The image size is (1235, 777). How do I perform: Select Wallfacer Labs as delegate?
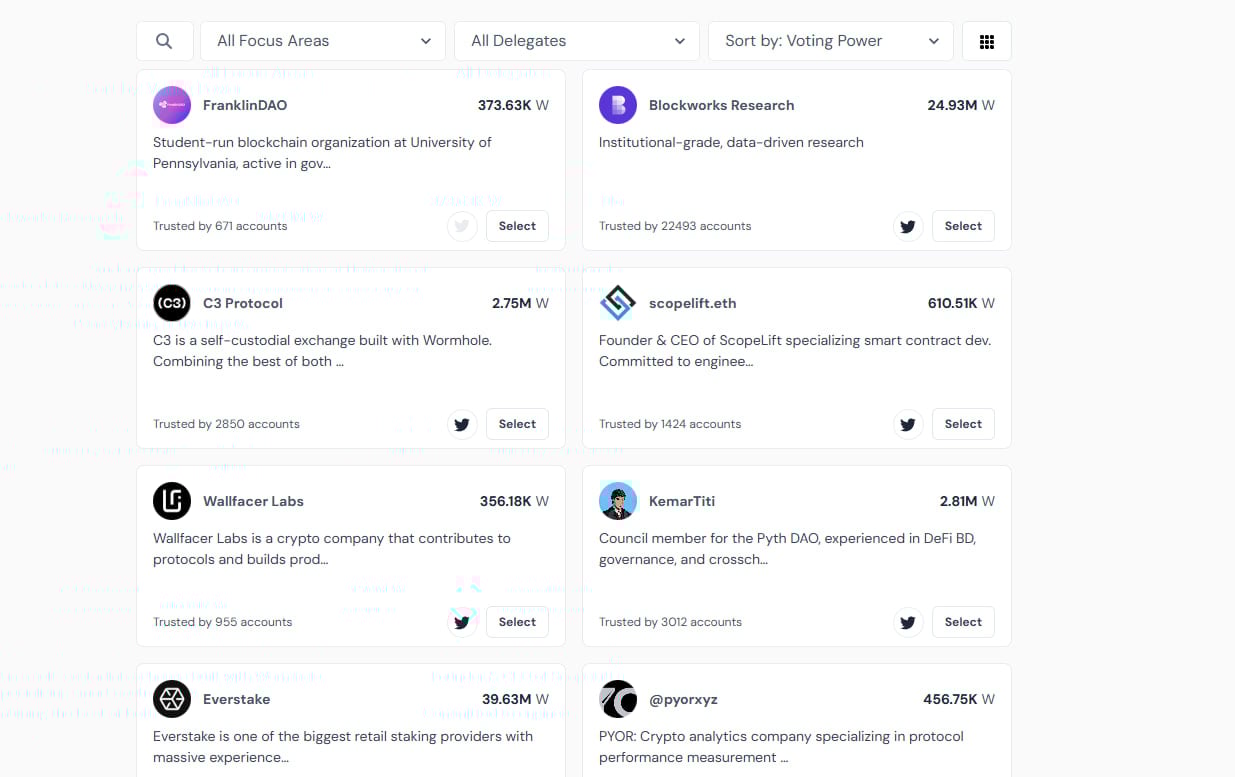click(517, 622)
